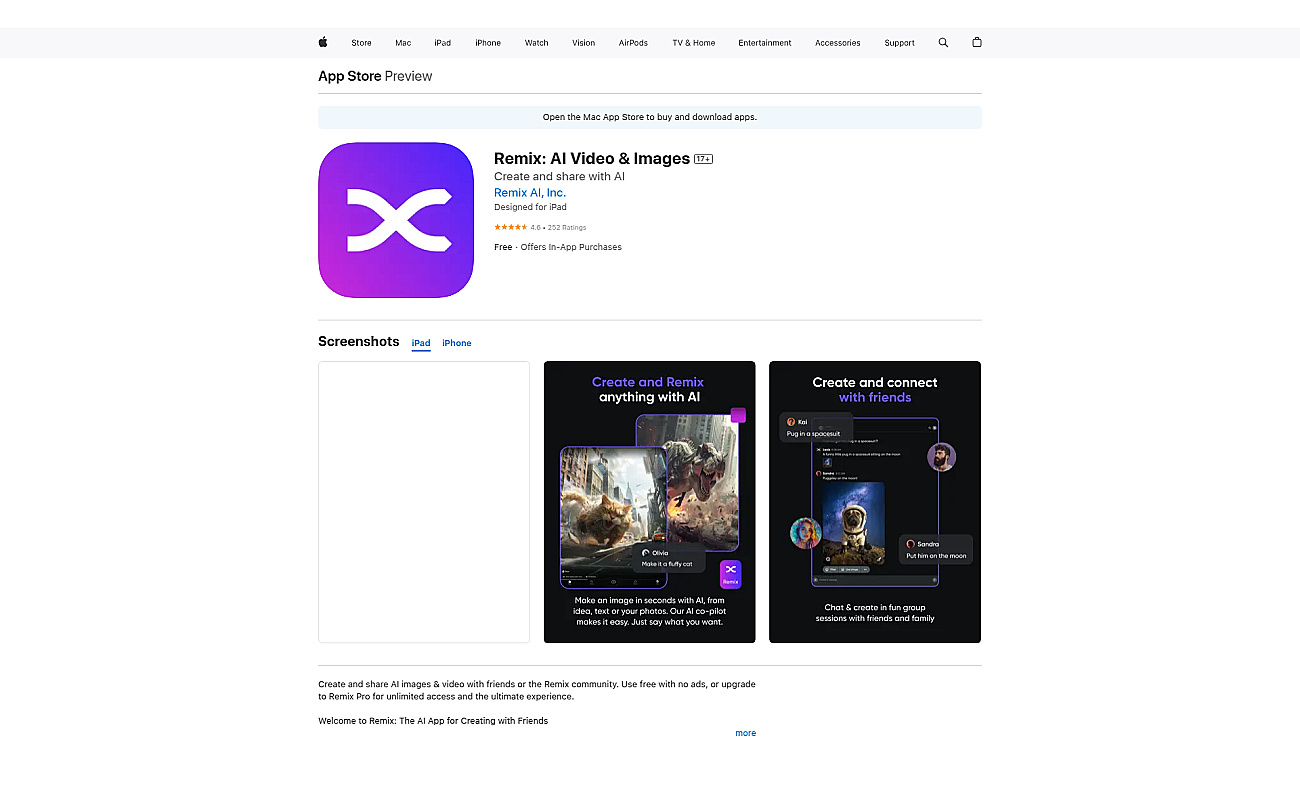This screenshot has height=788, width=1300.
Task: Click the 'Remix: AI Video & Images' title
Action: click(592, 158)
